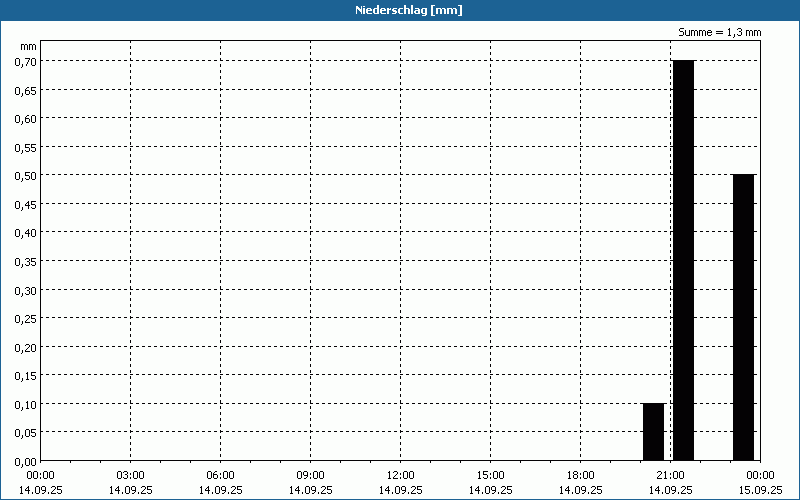This screenshot has height=500, width=800.
Task: Click the 0,10 value on the y-axis
Action: point(24,404)
